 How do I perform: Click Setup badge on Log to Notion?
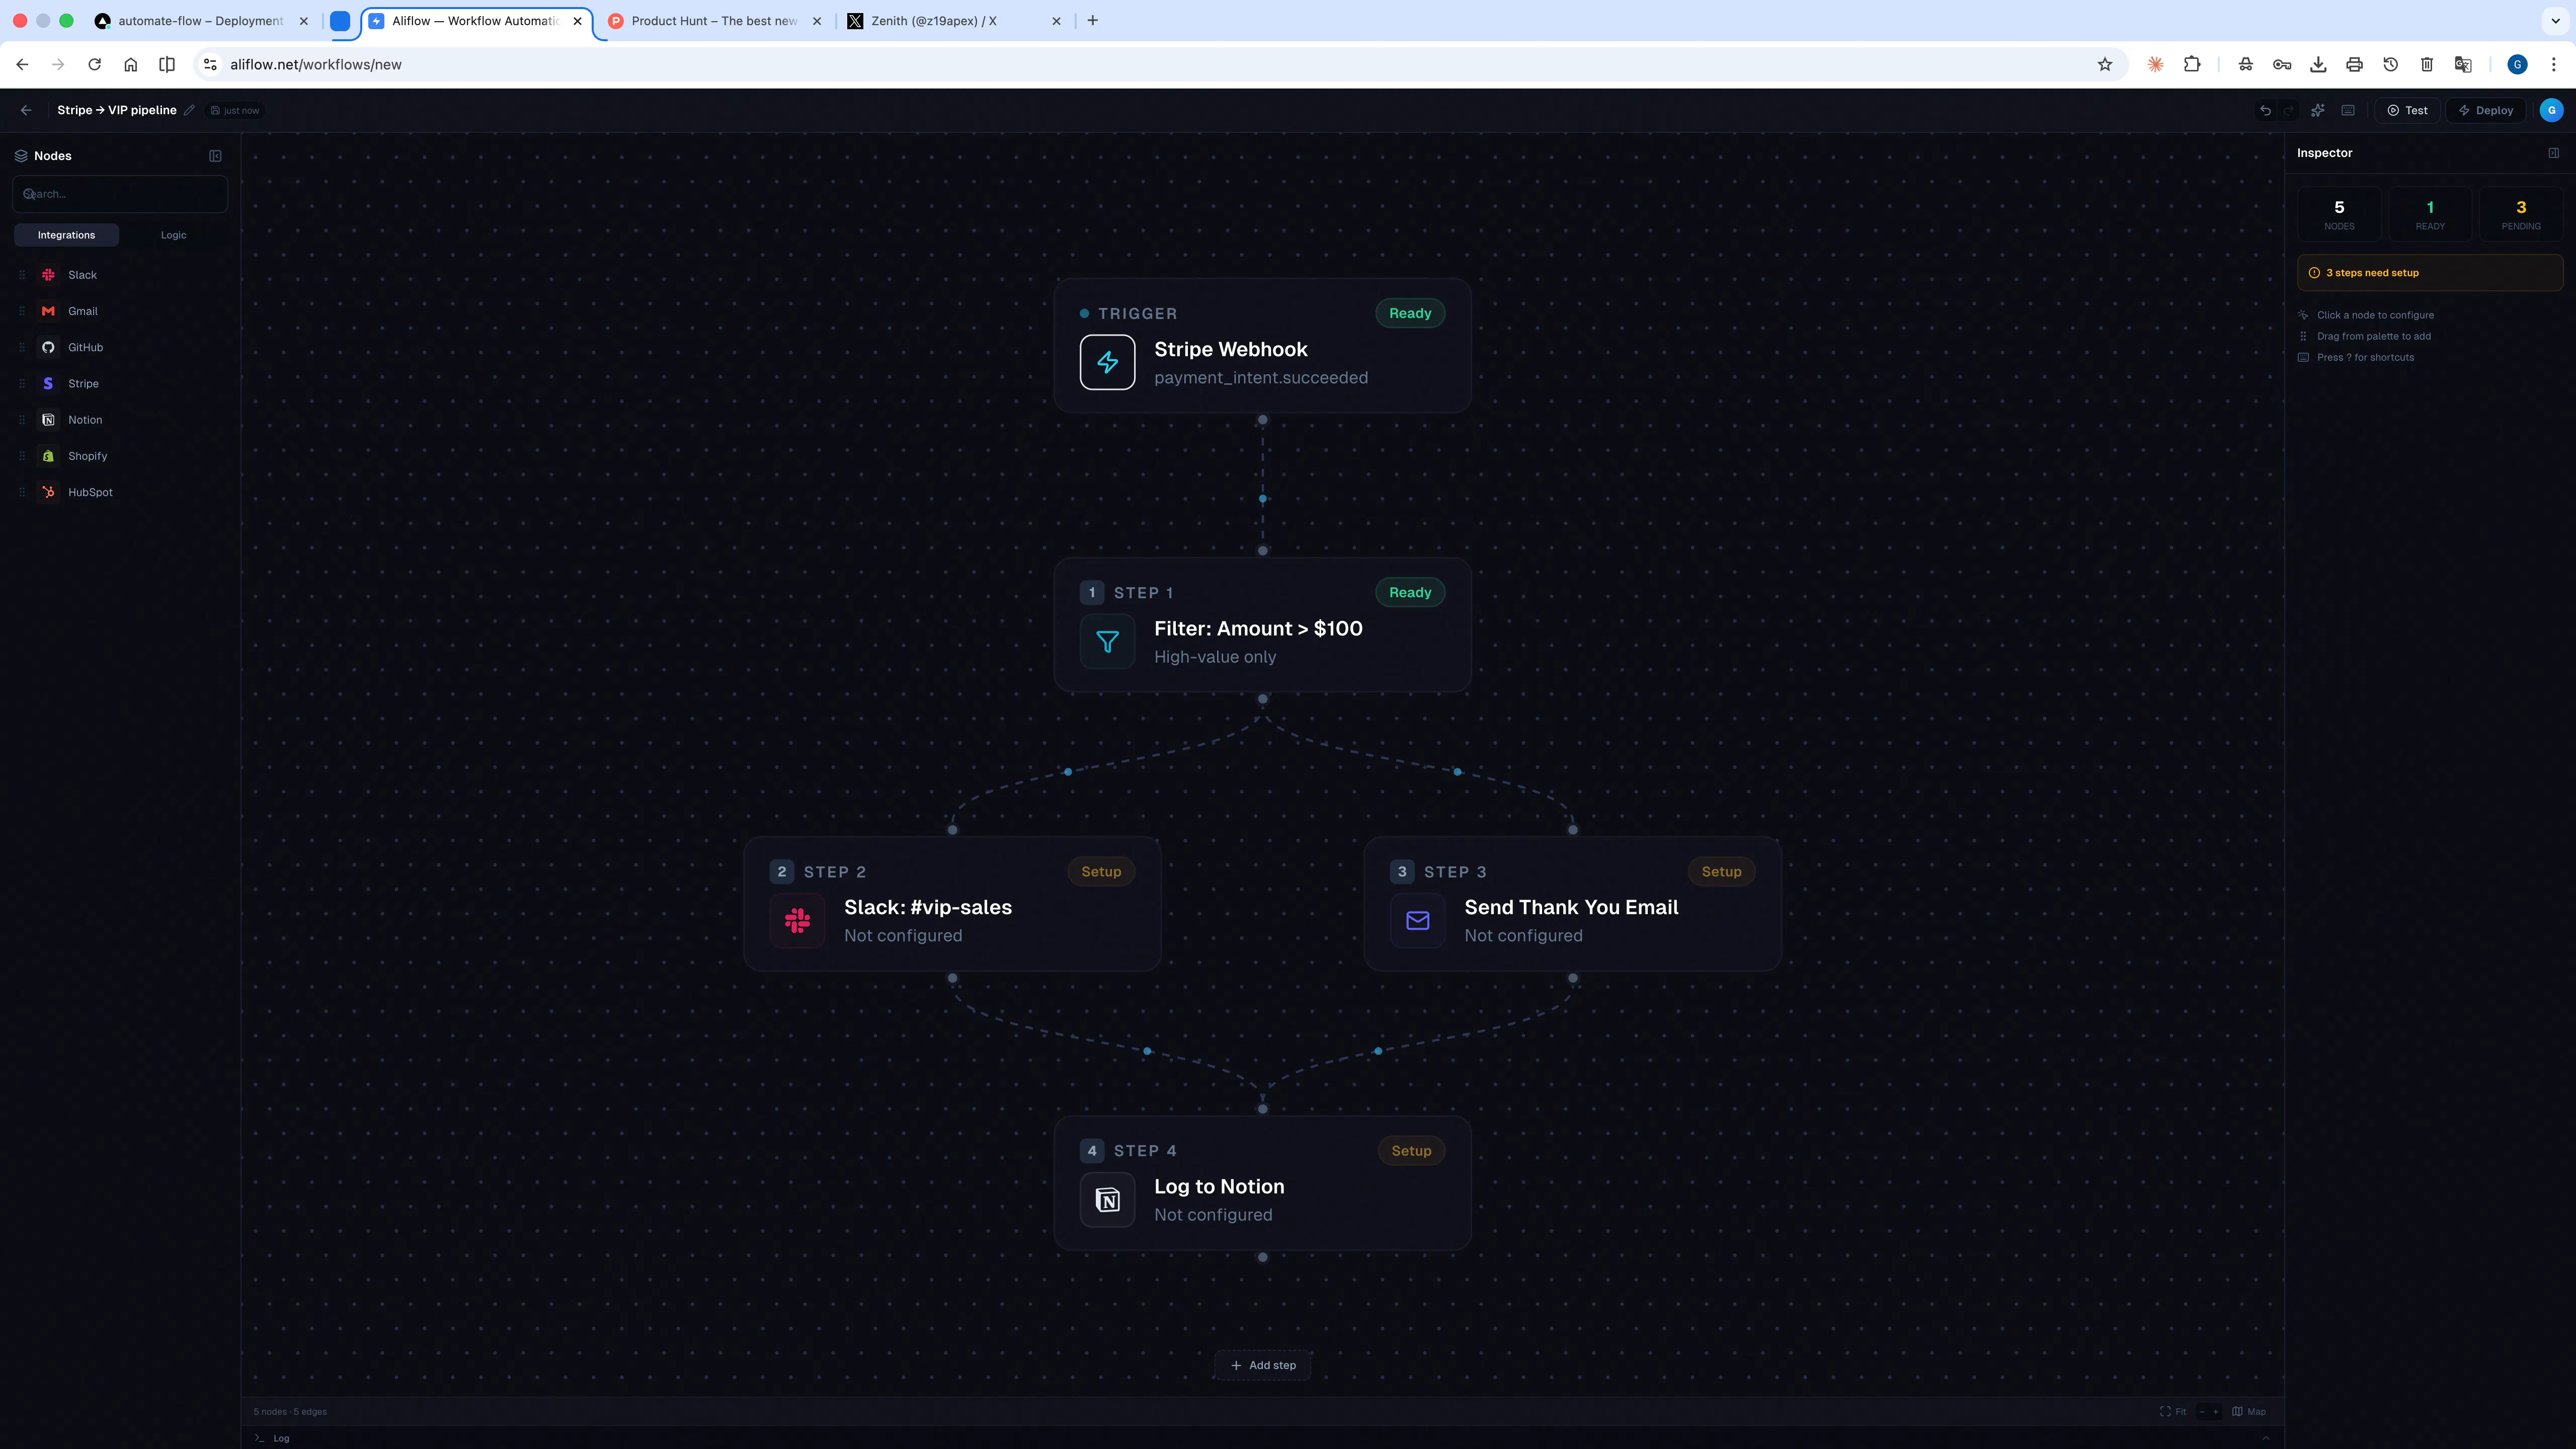1411,1150
